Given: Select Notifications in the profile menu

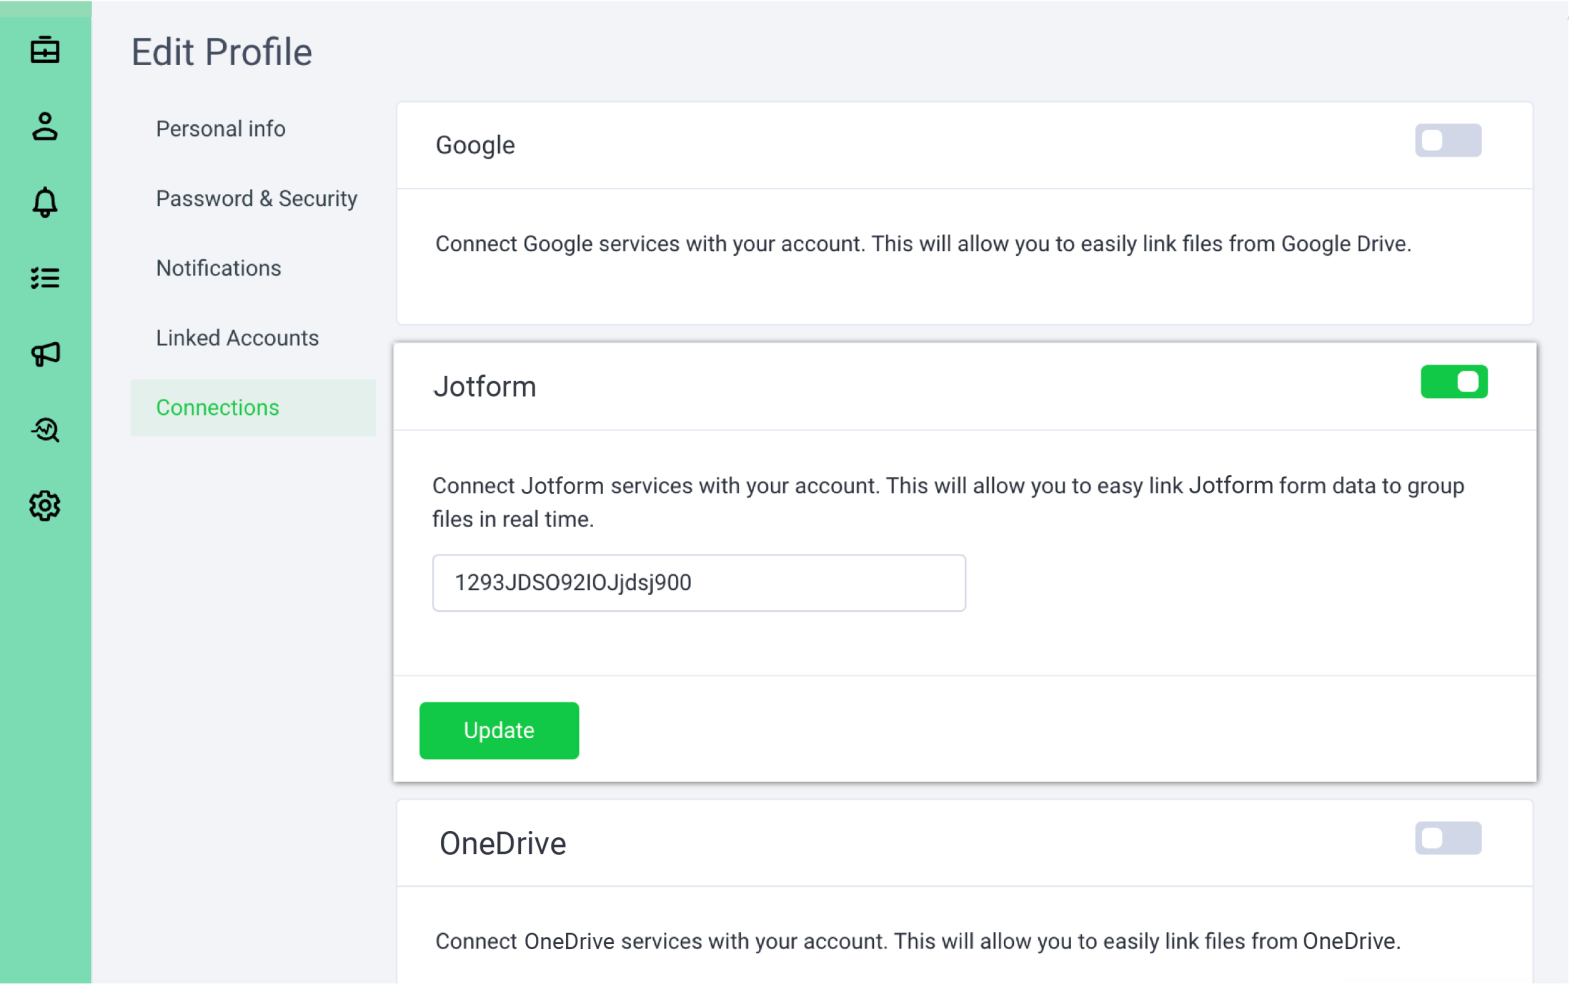Looking at the screenshot, I should (218, 268).
